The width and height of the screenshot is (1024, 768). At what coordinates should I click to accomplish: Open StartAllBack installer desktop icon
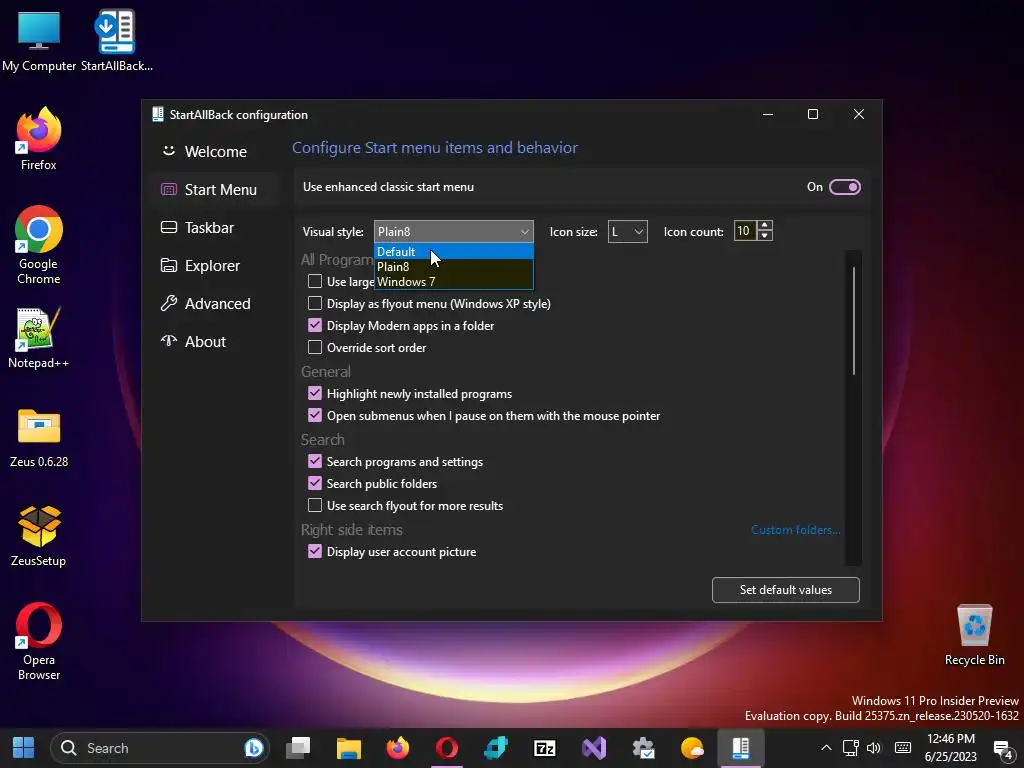(116, 39)
